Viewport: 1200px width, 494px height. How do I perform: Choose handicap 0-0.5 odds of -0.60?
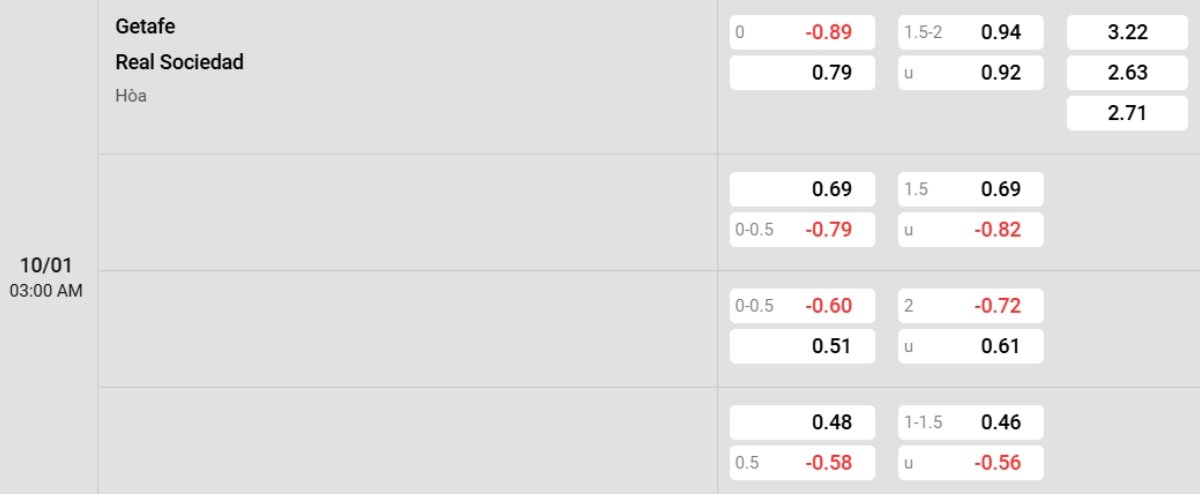point(802,306)
